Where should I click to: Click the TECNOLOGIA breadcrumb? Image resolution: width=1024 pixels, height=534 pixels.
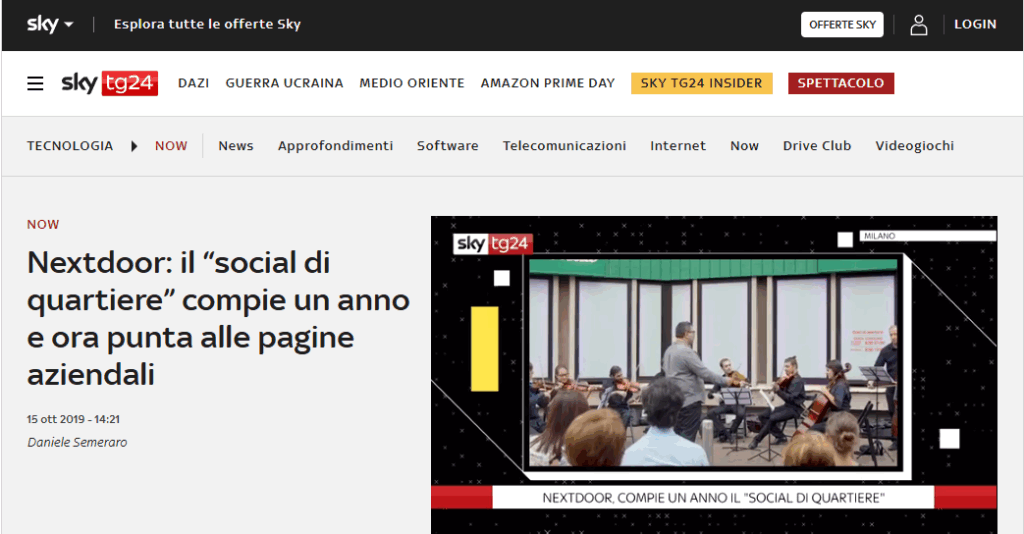coord(70,146)
